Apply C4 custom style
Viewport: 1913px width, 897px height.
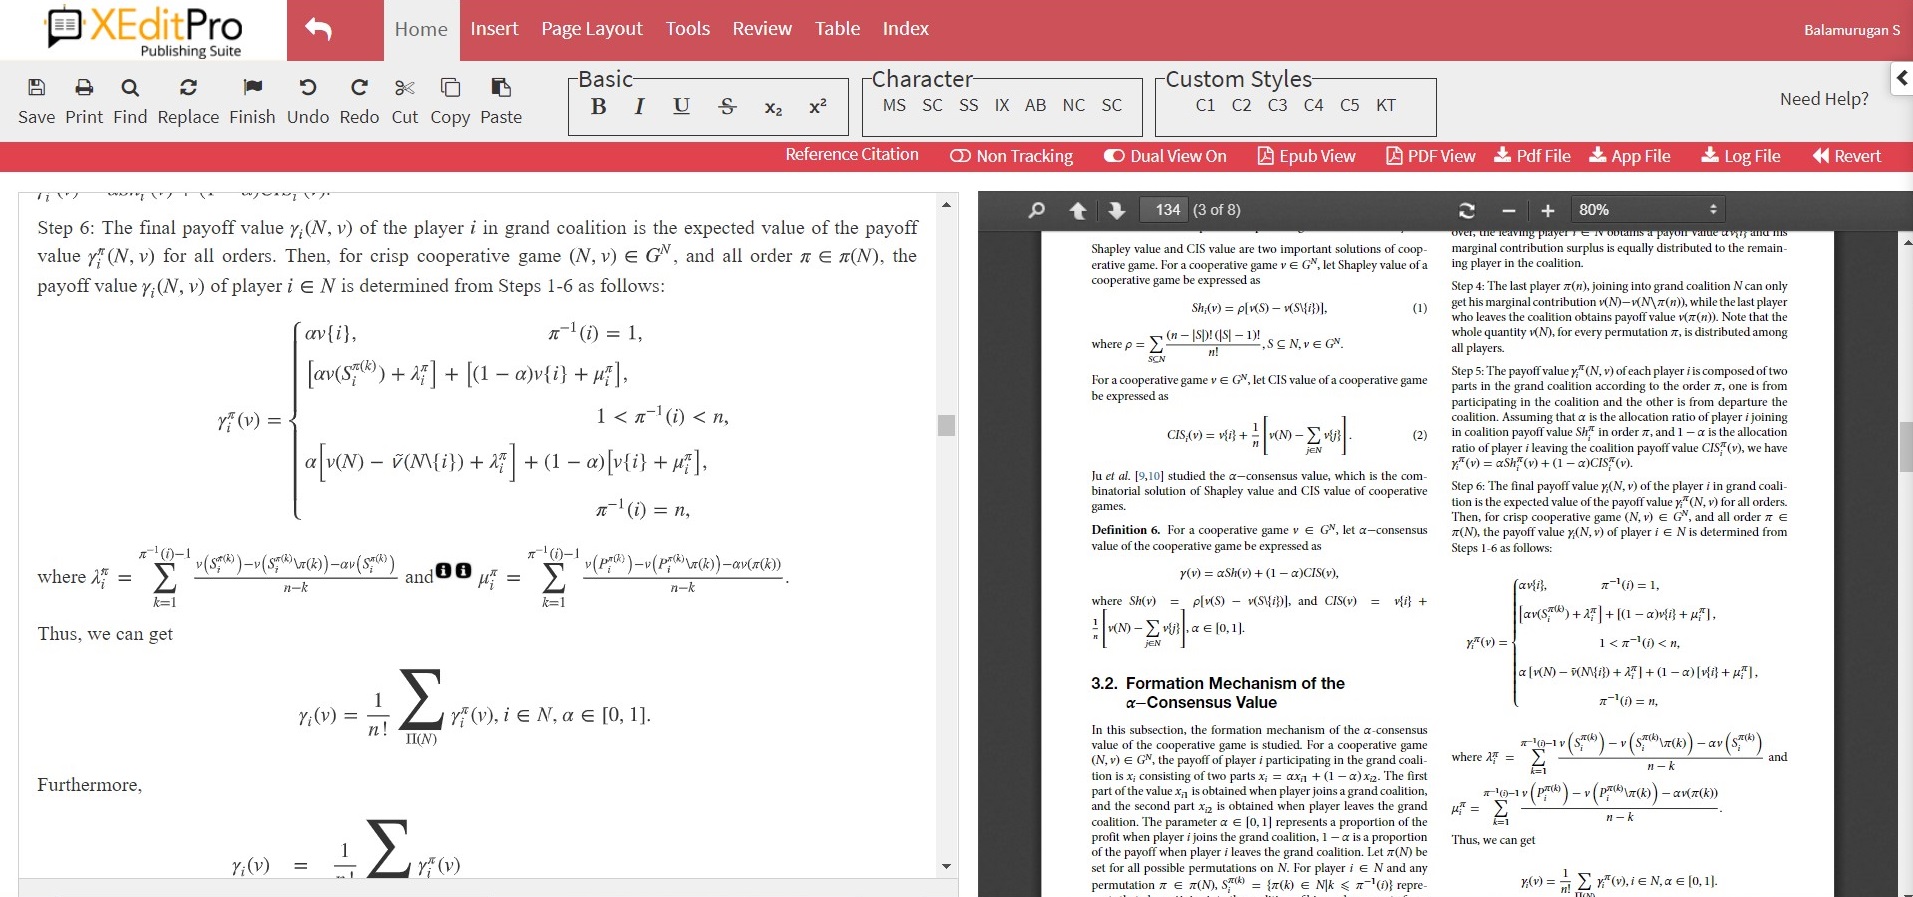pyautogui.click(x=1313, y=105)
